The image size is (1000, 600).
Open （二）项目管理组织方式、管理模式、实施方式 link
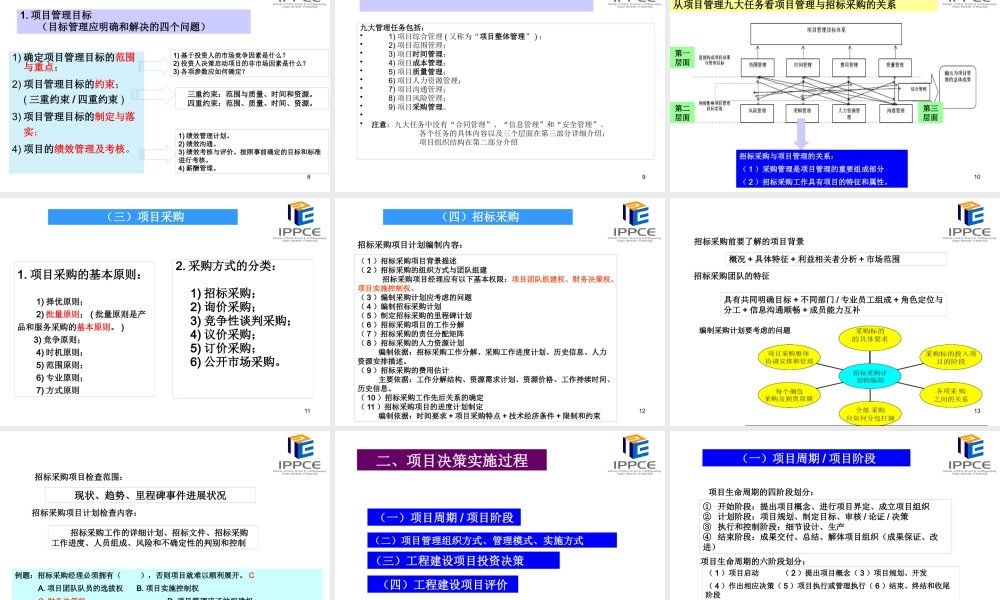492,540
